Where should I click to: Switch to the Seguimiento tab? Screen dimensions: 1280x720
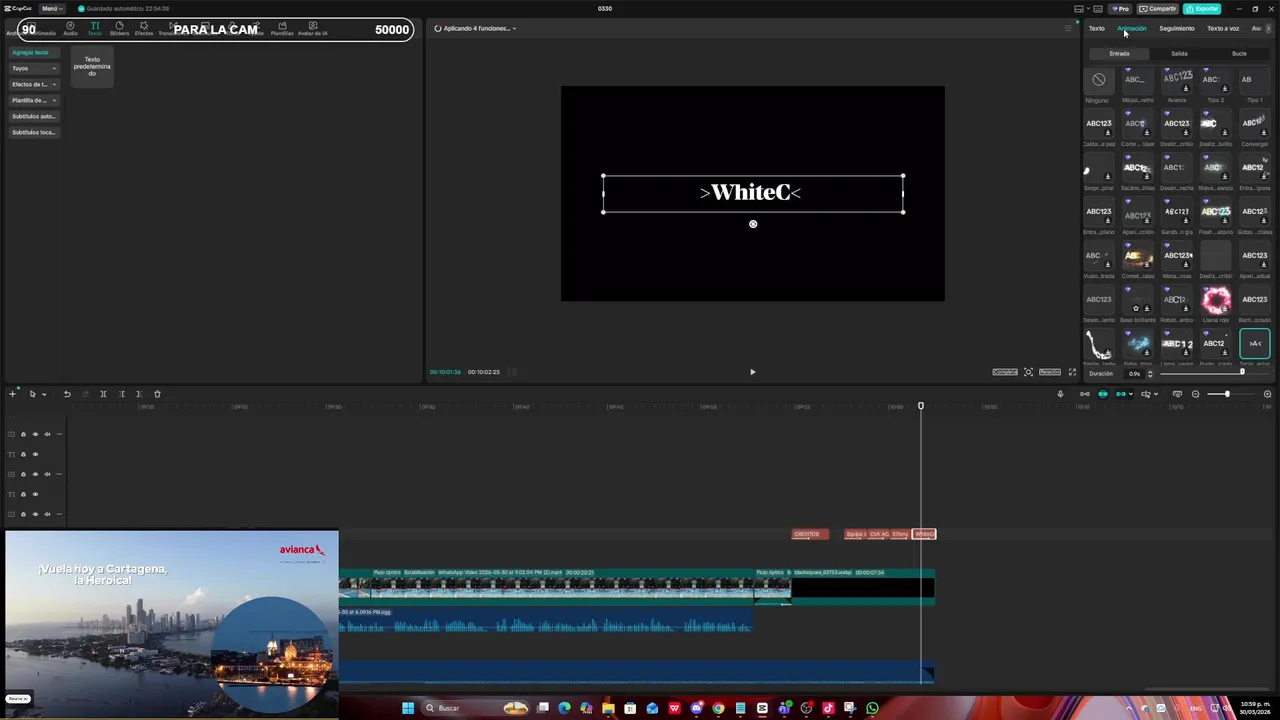(1177, 28)
